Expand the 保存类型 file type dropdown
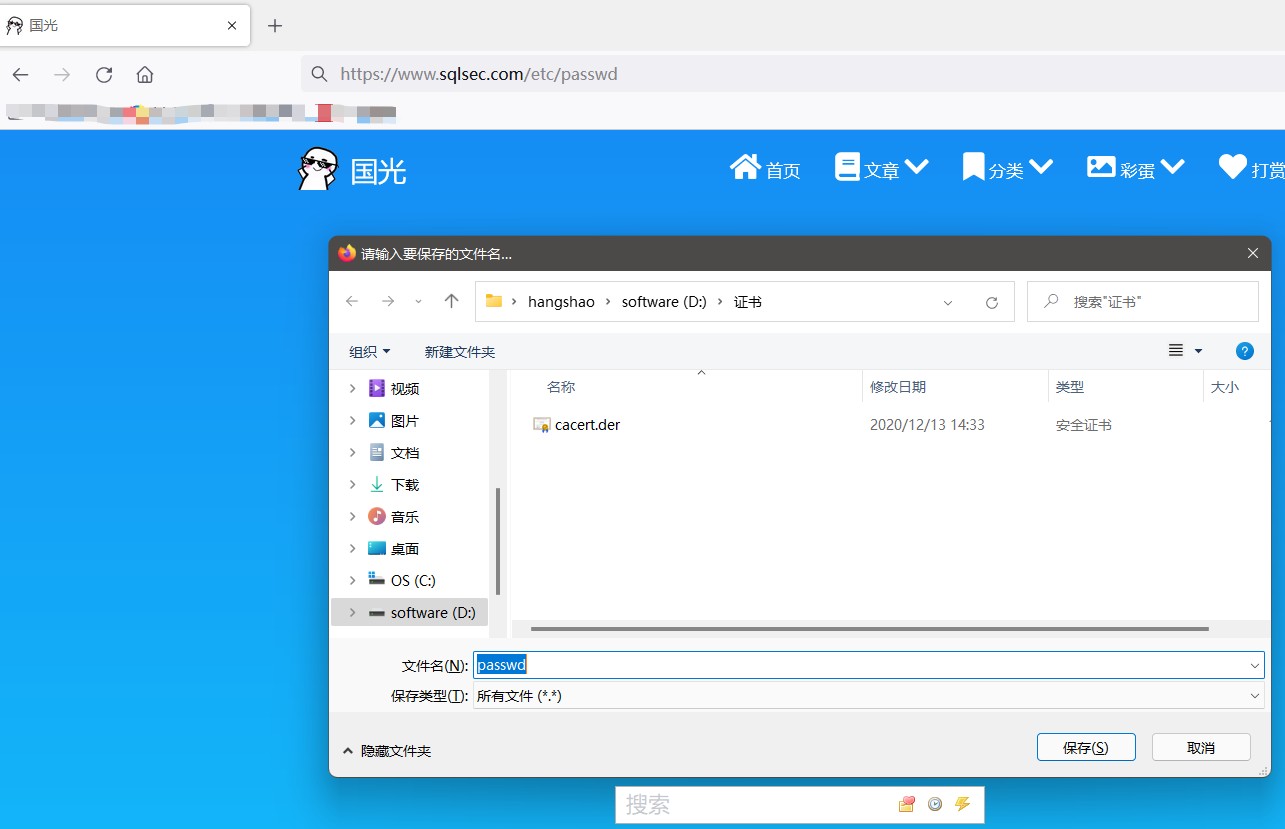1285x829 pixels. pyautogui.click(x=1255, y=695)
